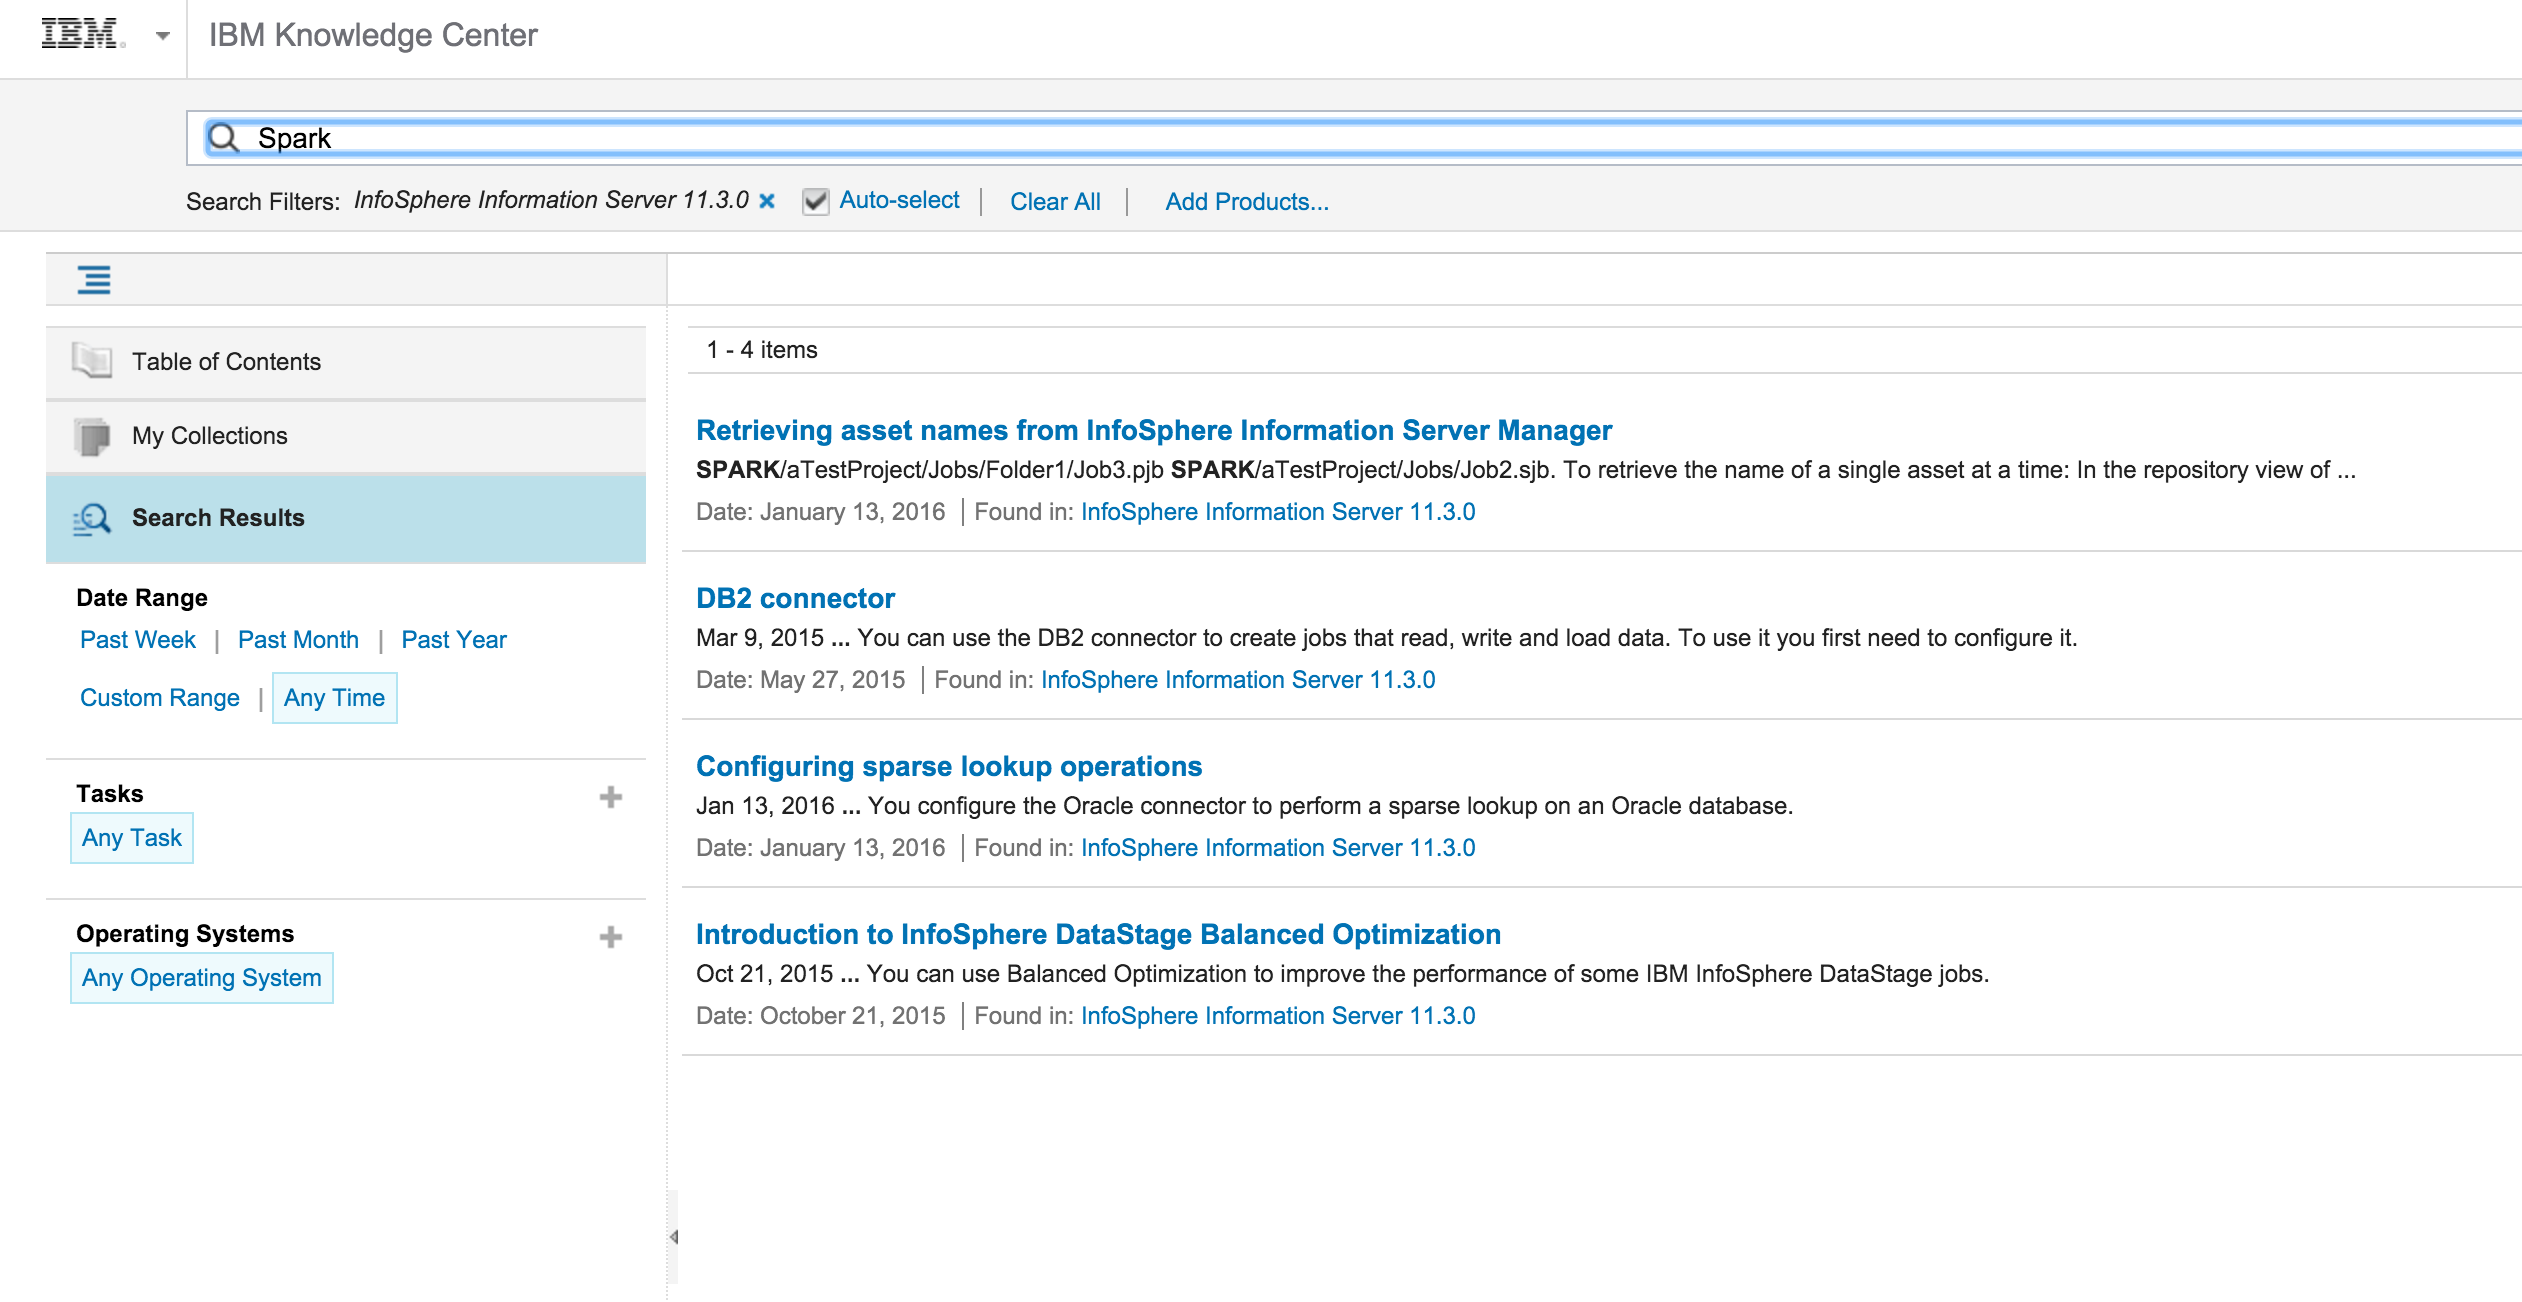Filter results by Past Month

(x=298, y=640)
